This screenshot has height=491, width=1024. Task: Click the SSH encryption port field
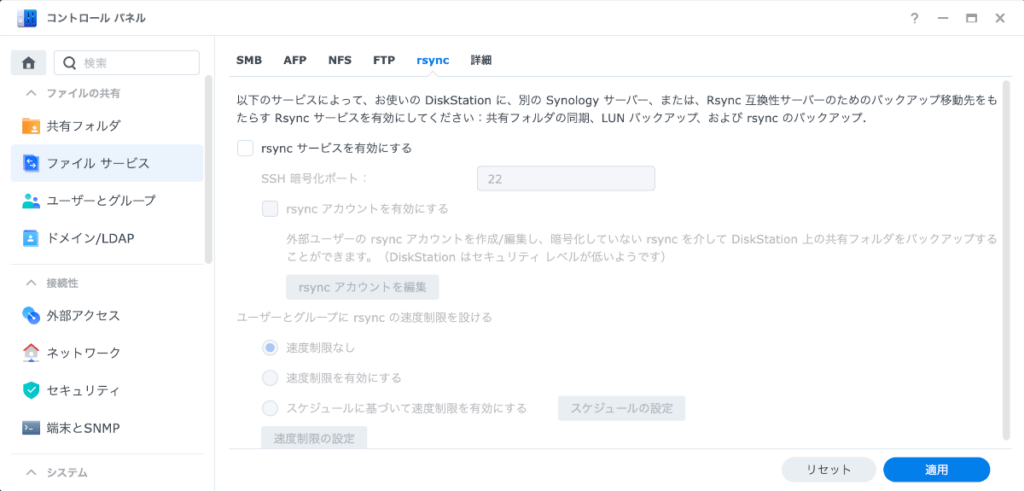566,178
